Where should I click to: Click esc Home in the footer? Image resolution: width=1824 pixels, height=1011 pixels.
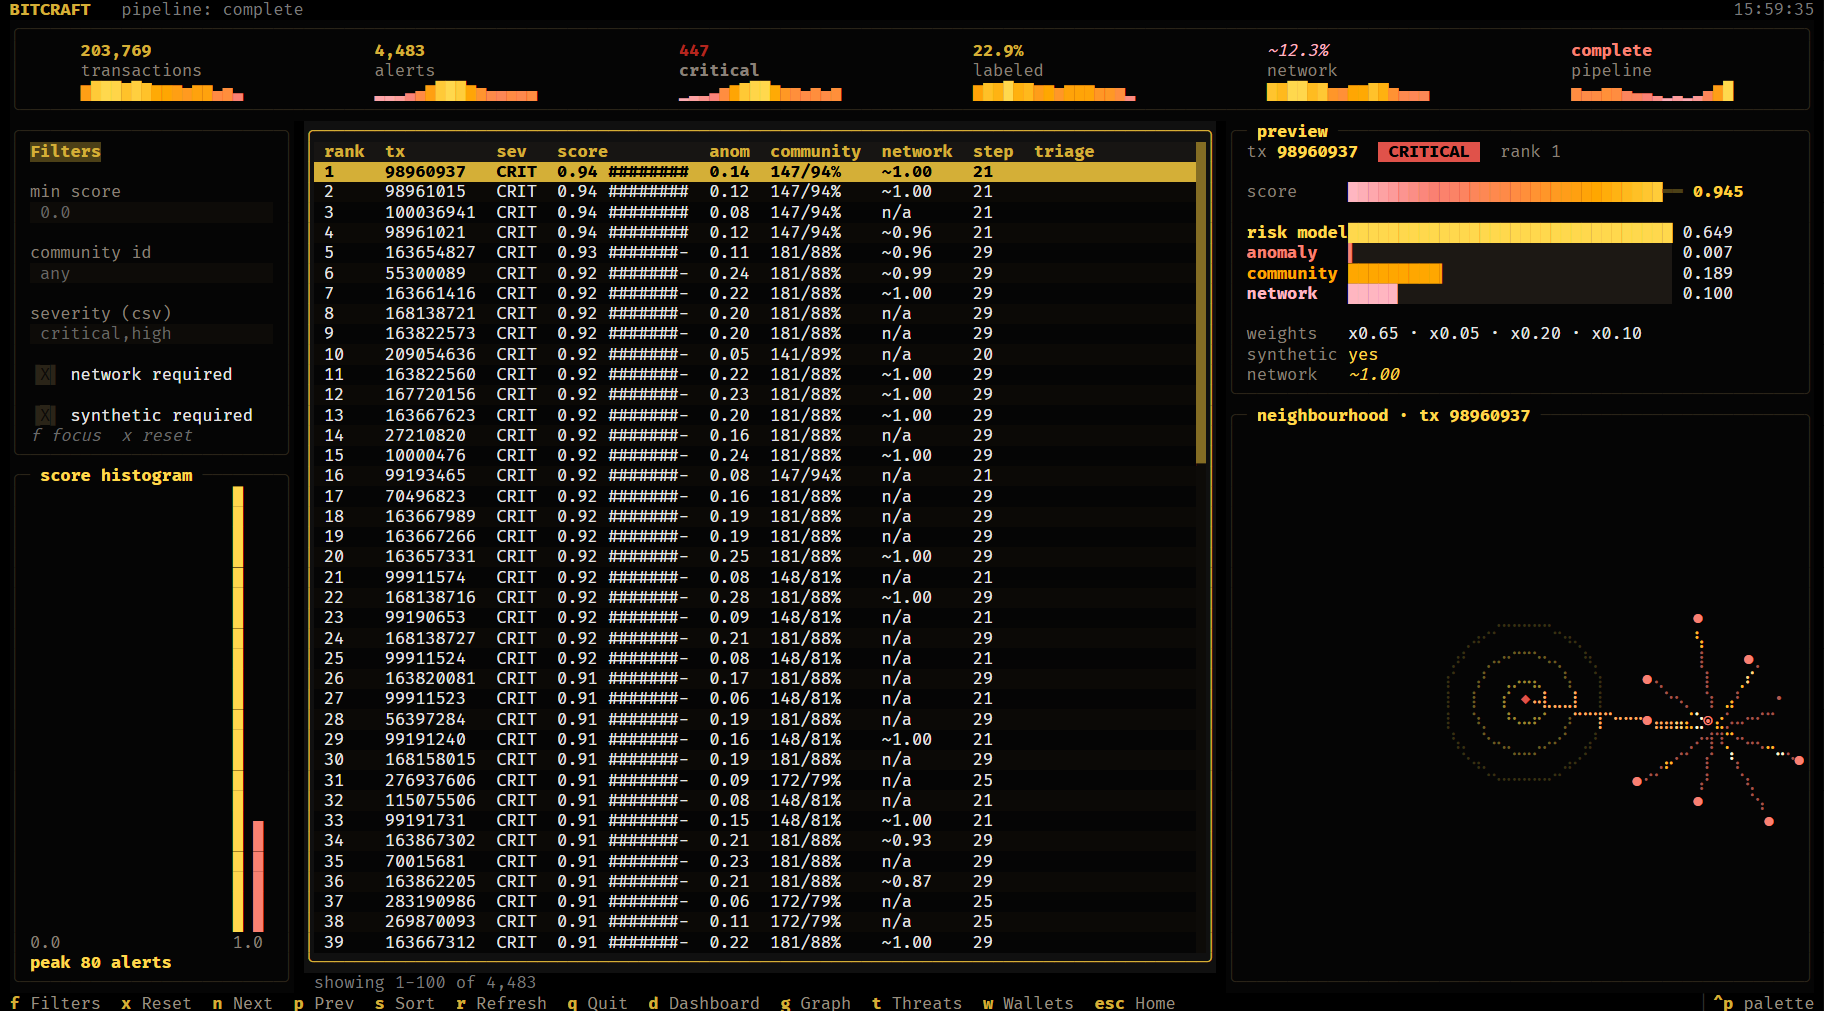click(x=1134, y=1002)
